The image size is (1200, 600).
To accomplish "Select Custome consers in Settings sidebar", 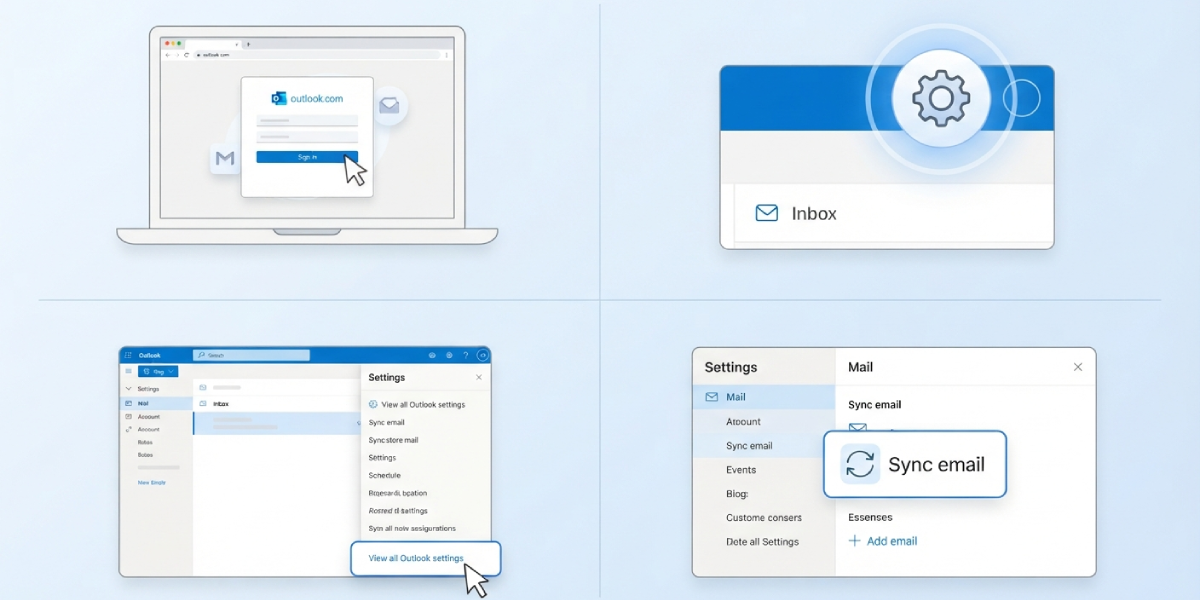I will click(764, 518).
